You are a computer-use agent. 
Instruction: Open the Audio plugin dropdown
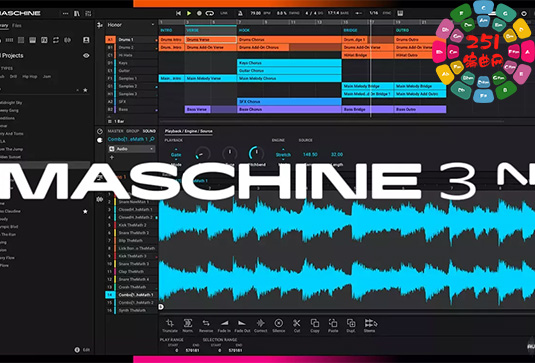pyautogui.click(x=132, y=149)
